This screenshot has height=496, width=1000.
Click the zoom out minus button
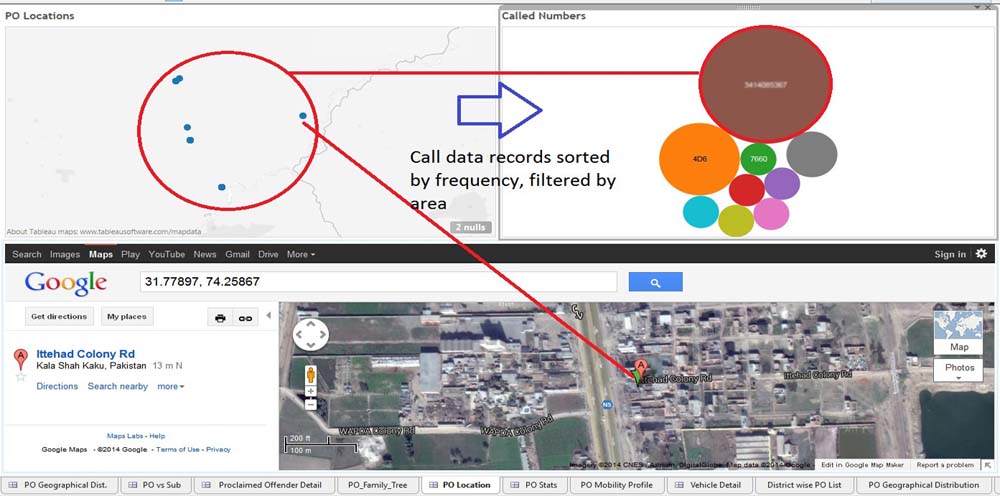pyautogui.click(x=310, y=404)
